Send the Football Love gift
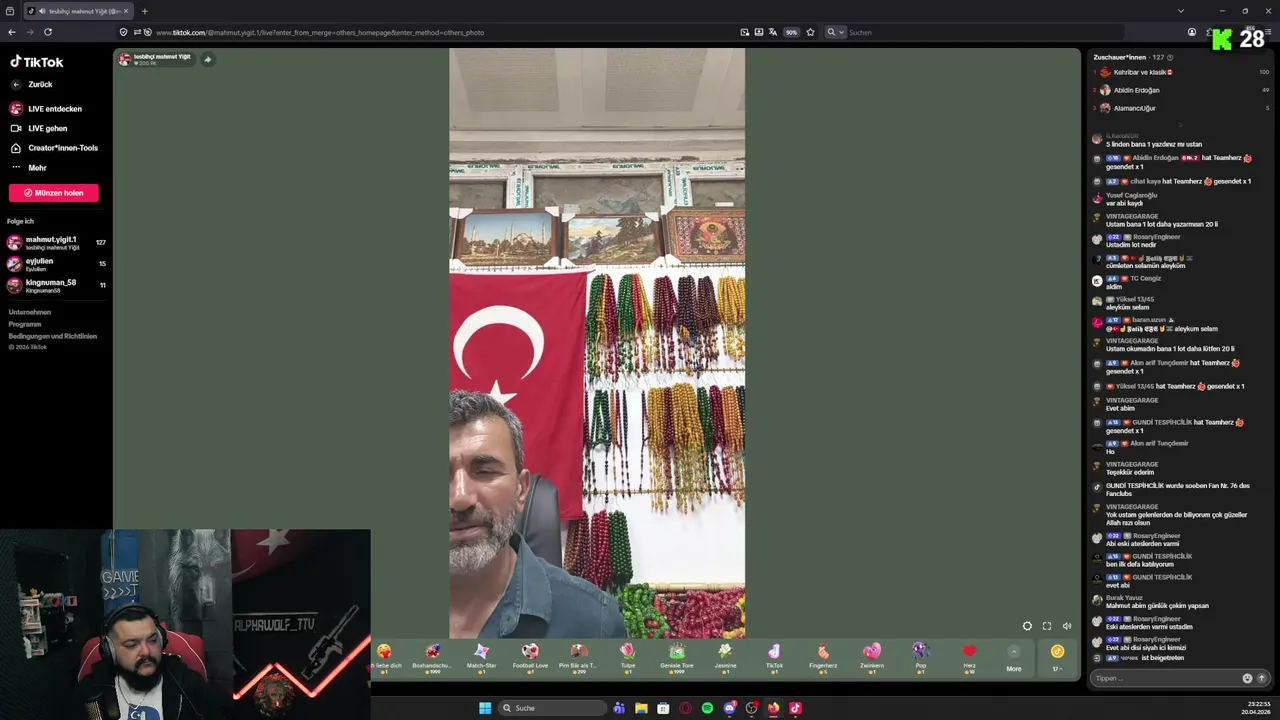 click(530, 656)
